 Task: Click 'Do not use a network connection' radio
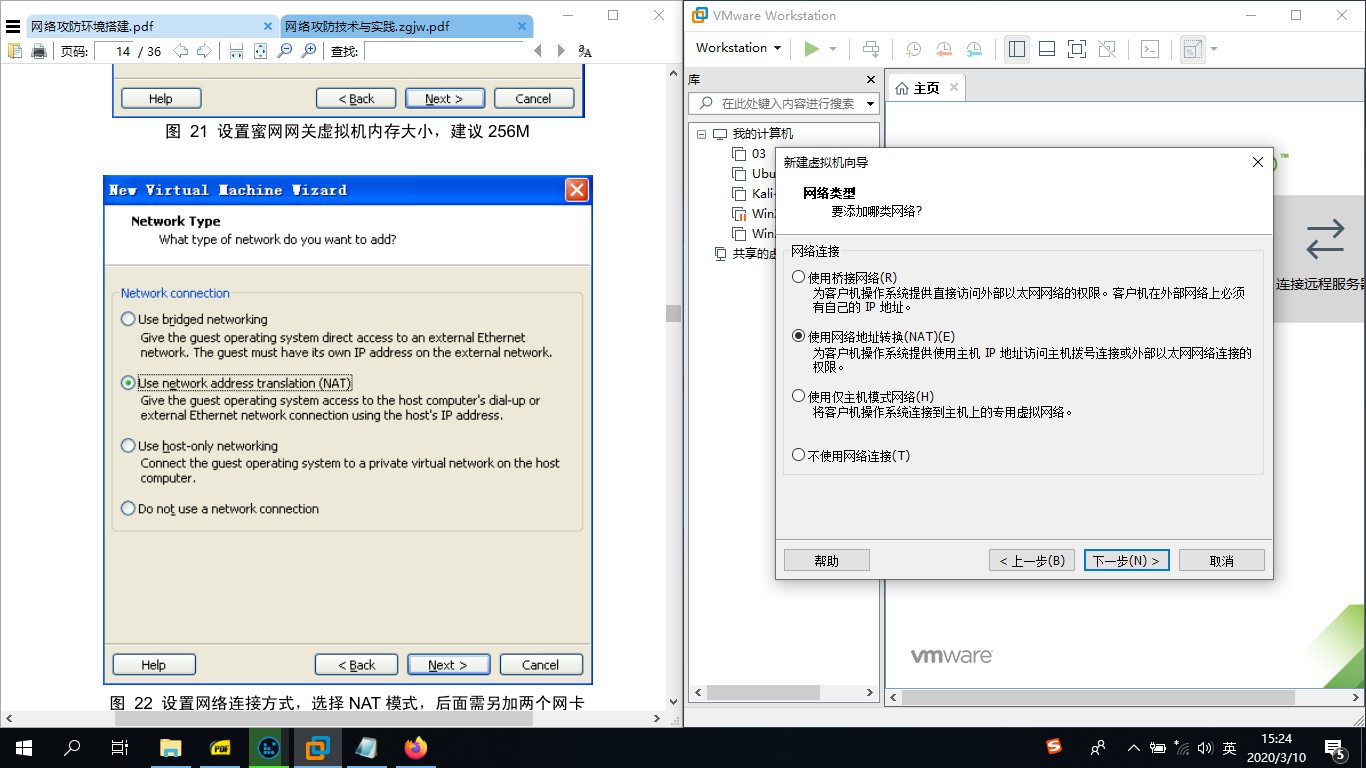tap(128, 508)
